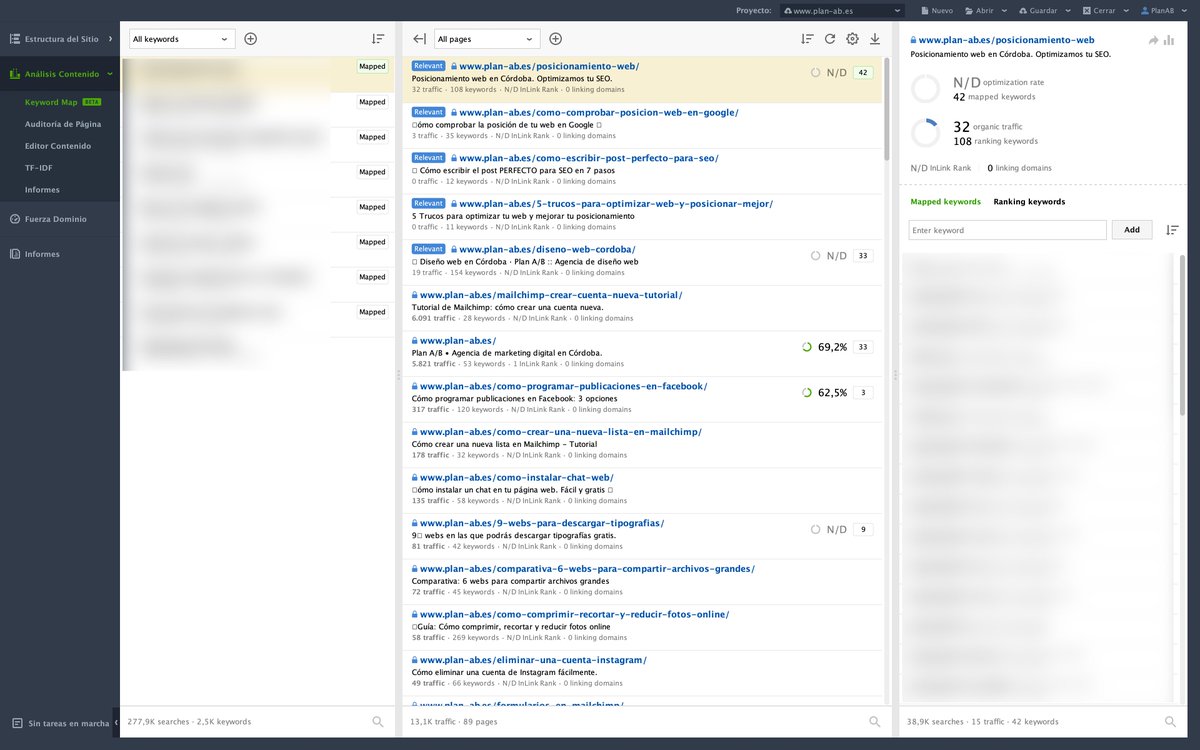Viewport: 1200px width, 750px height.
Task: Search pages using magnifier in pages panel footer
Action: click(875, 721)
